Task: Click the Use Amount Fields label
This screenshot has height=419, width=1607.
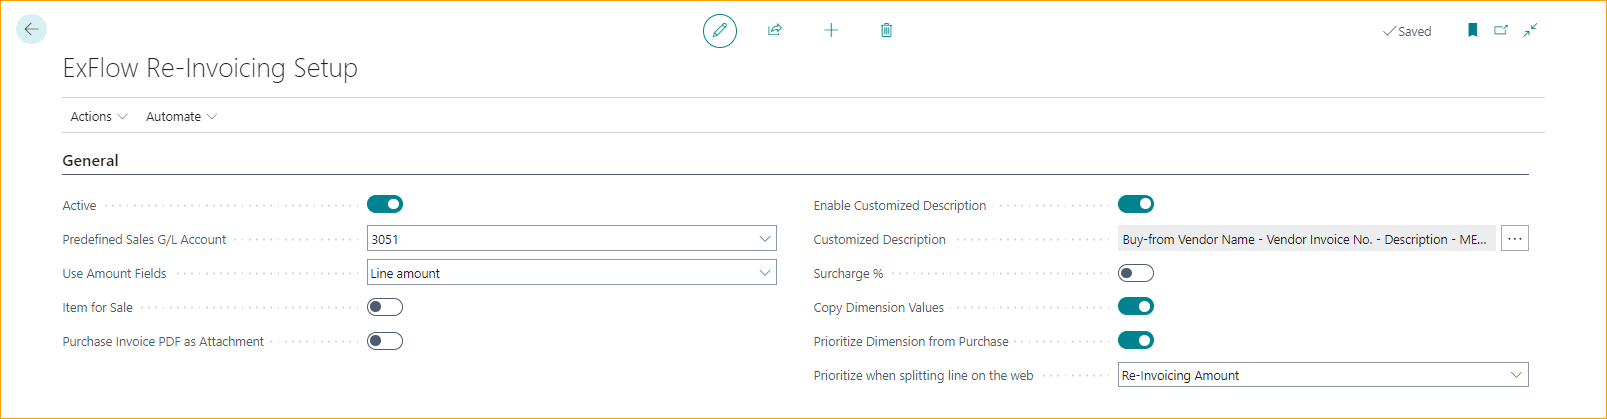Action: coord(114,273)
